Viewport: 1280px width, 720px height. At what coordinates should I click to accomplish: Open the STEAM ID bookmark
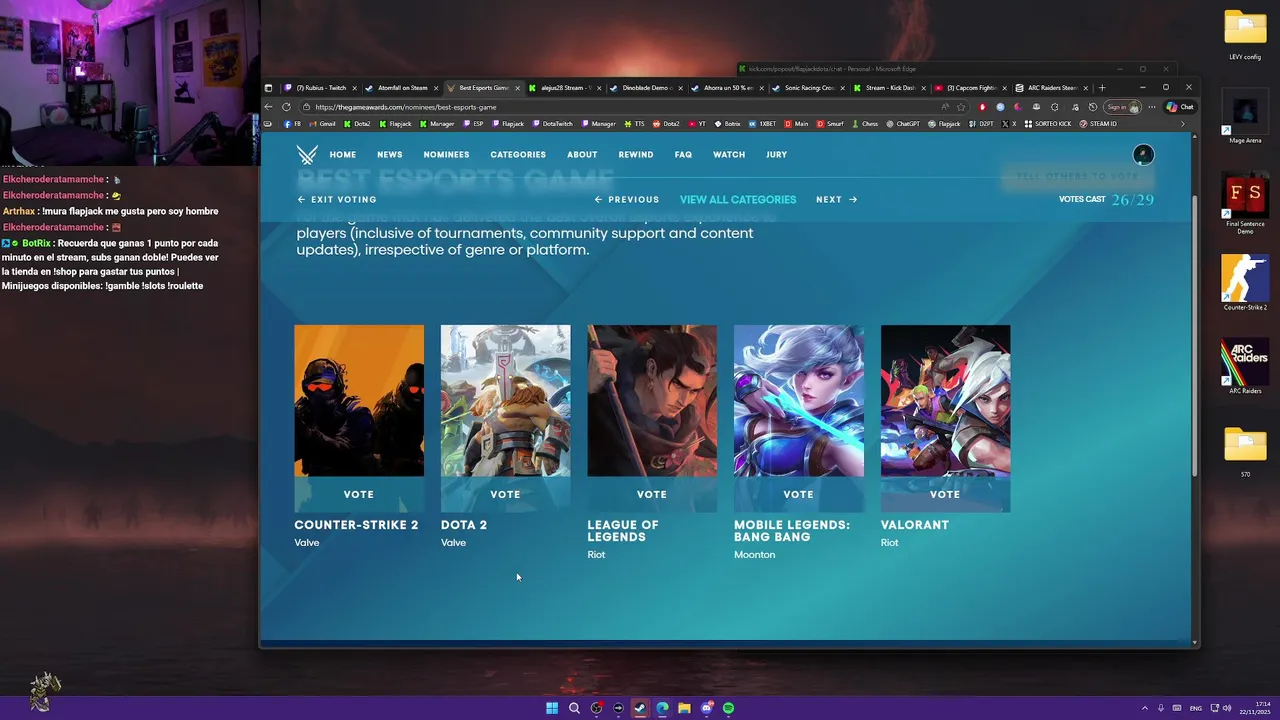1098,124
